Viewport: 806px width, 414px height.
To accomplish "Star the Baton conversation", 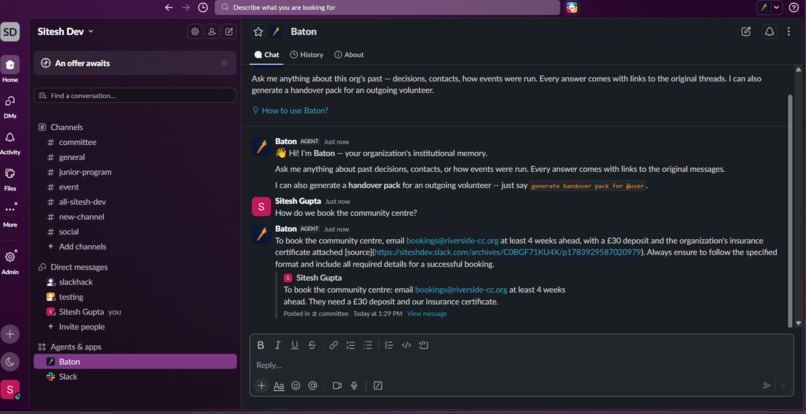I will click(259, 32).
